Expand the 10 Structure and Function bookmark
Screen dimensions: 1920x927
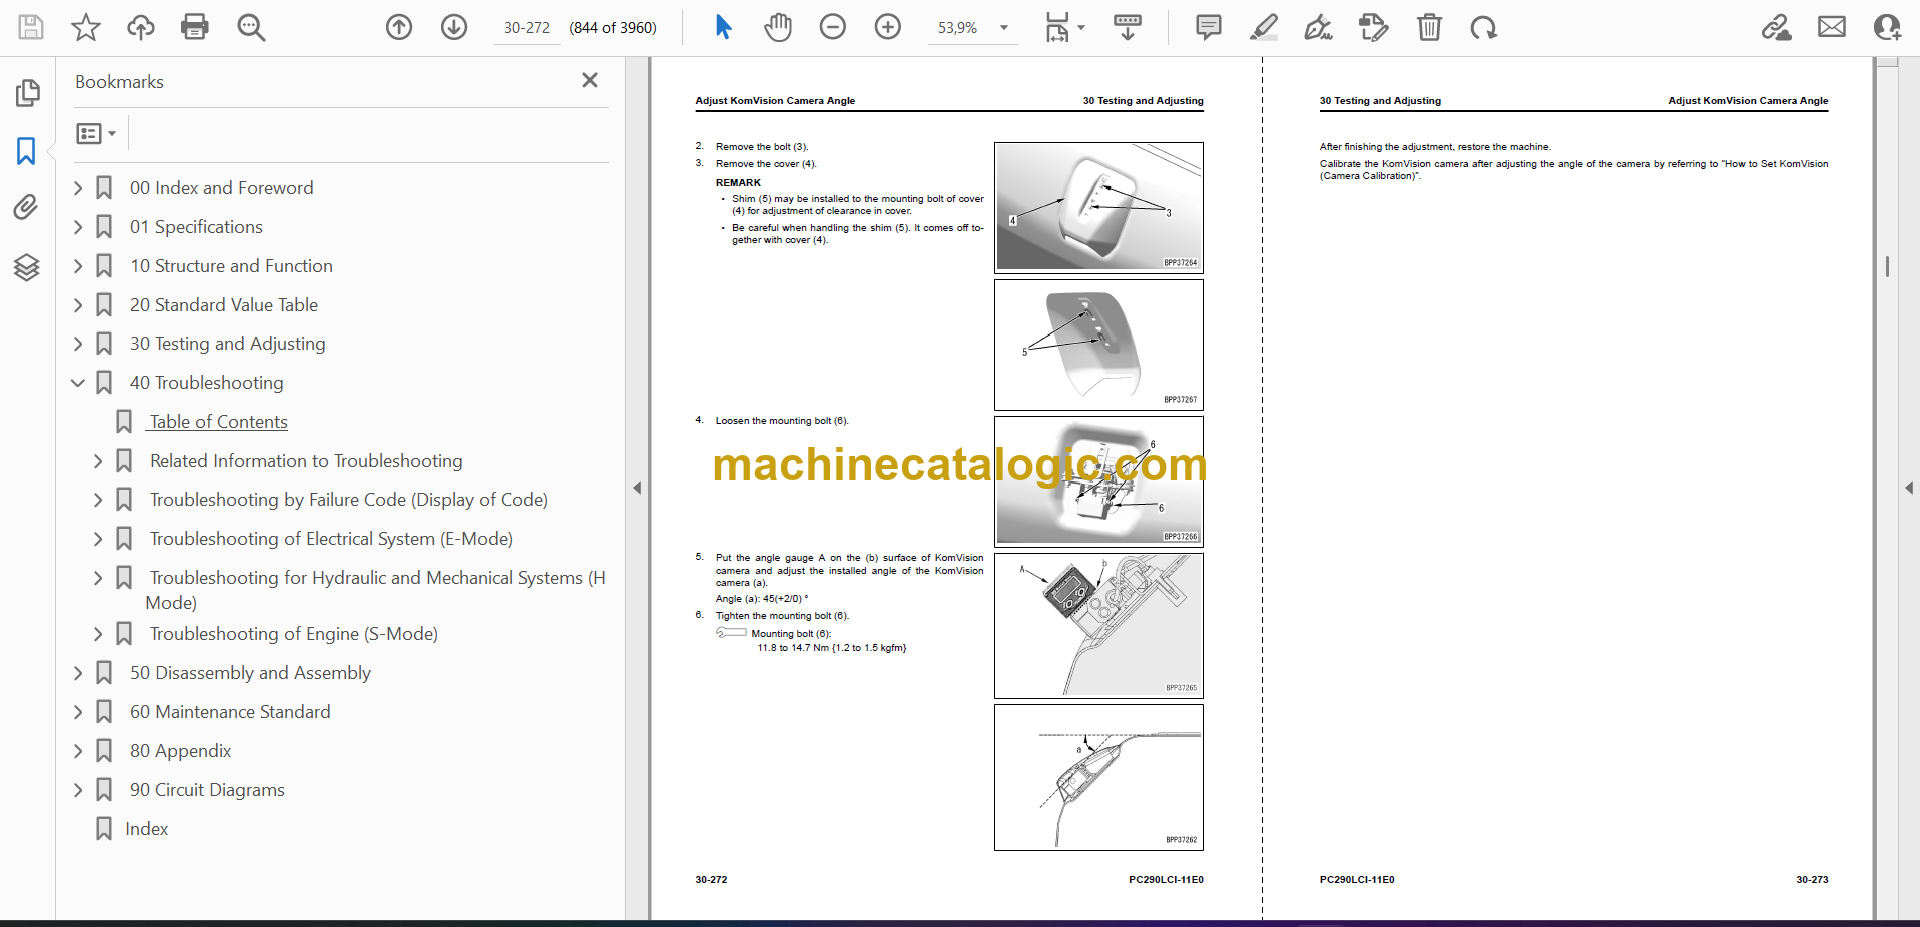pos(78,265)
